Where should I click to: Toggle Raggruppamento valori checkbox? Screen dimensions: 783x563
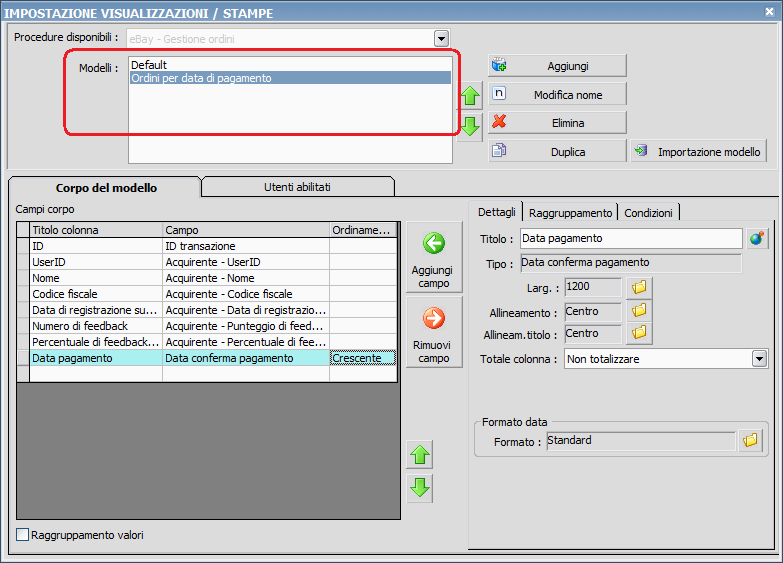tap(22, 535)
